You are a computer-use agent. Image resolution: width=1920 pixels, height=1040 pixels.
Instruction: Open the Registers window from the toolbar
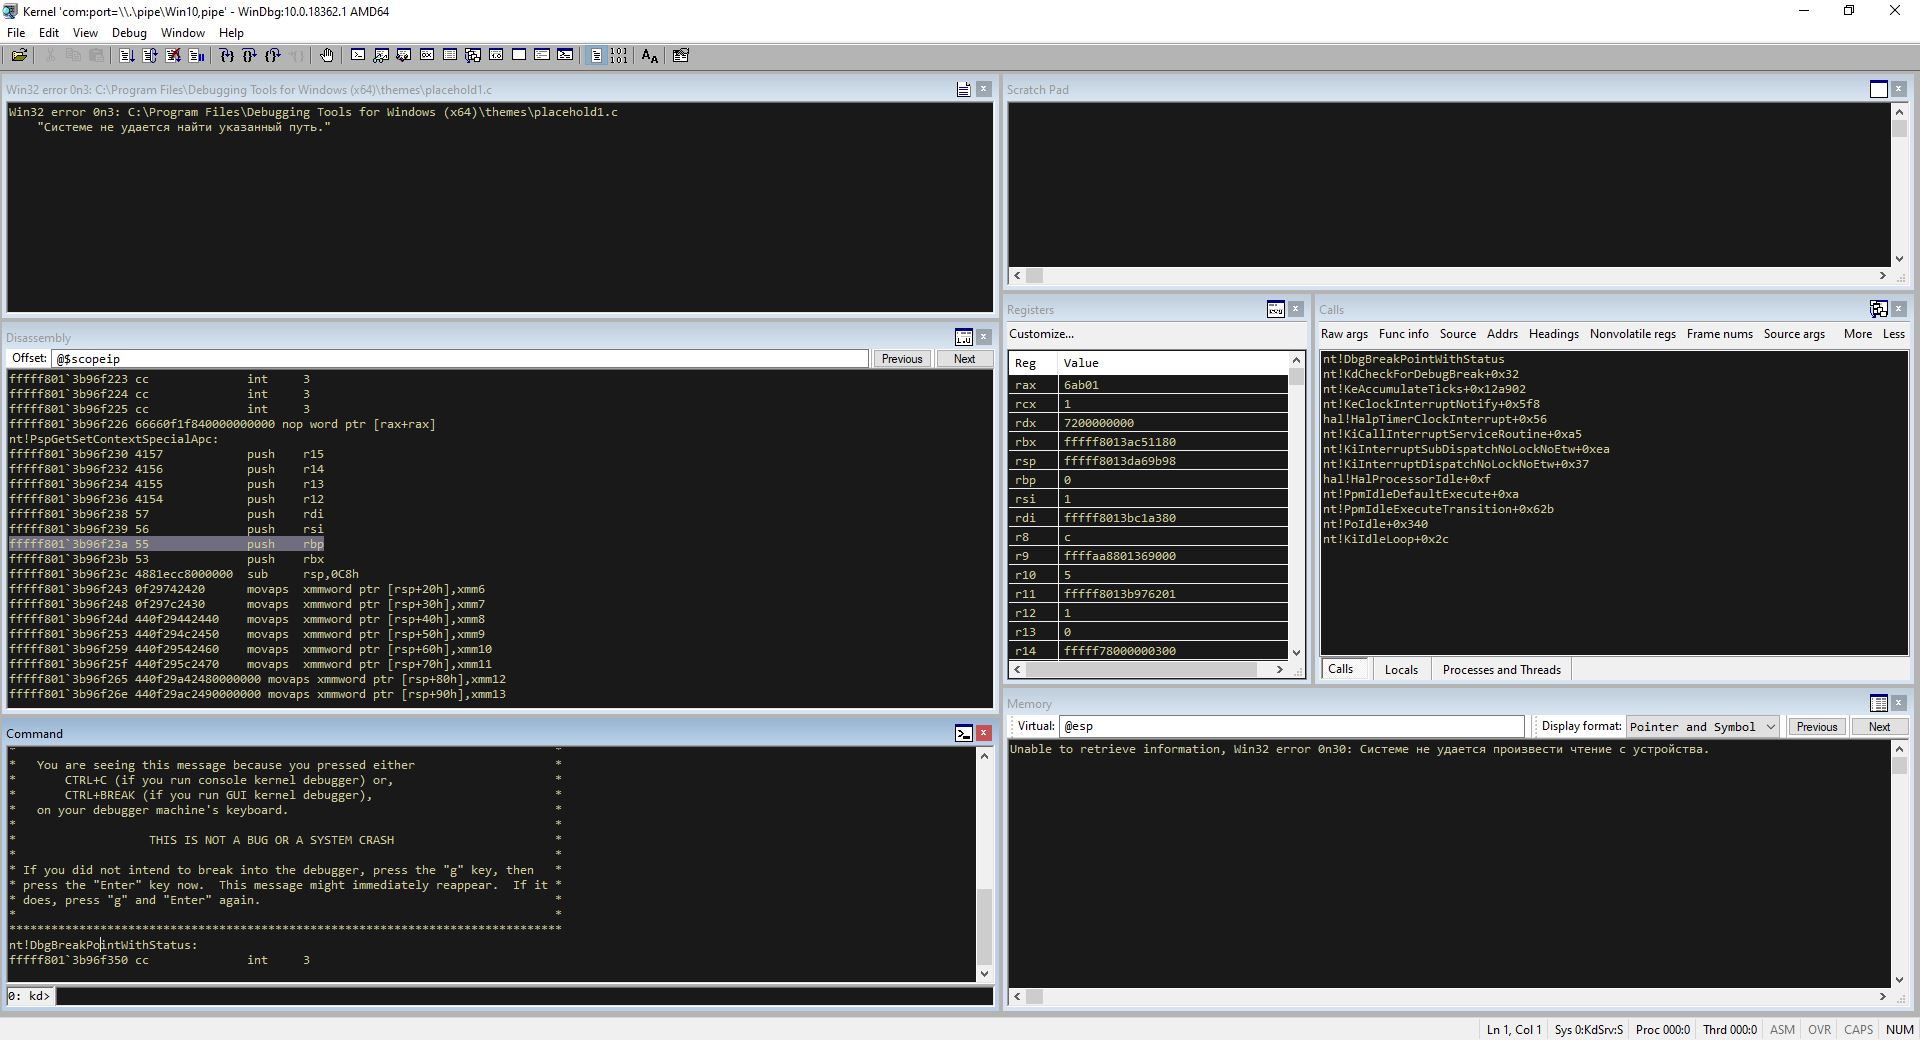[x=427, y=56]
